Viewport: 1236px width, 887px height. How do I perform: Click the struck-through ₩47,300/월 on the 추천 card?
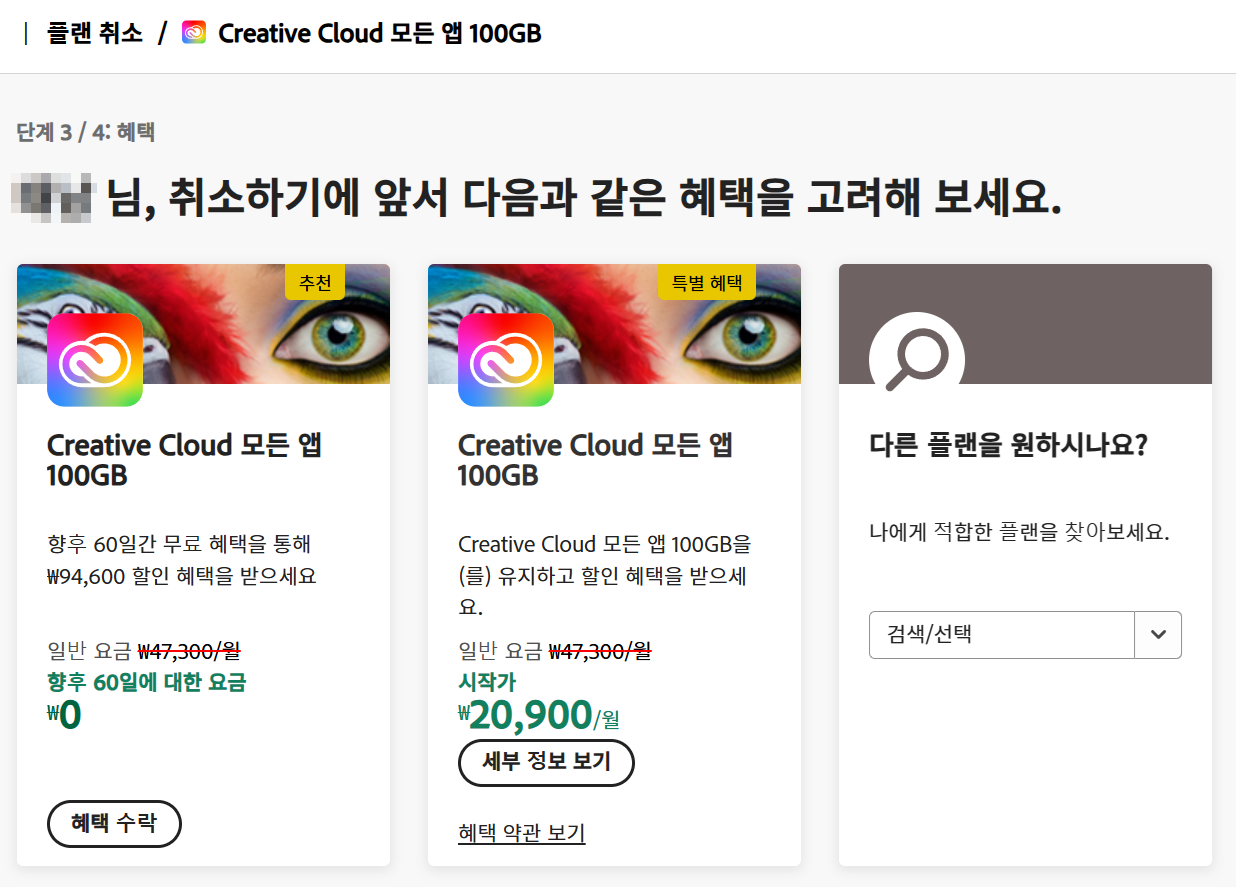pos(189,652)
